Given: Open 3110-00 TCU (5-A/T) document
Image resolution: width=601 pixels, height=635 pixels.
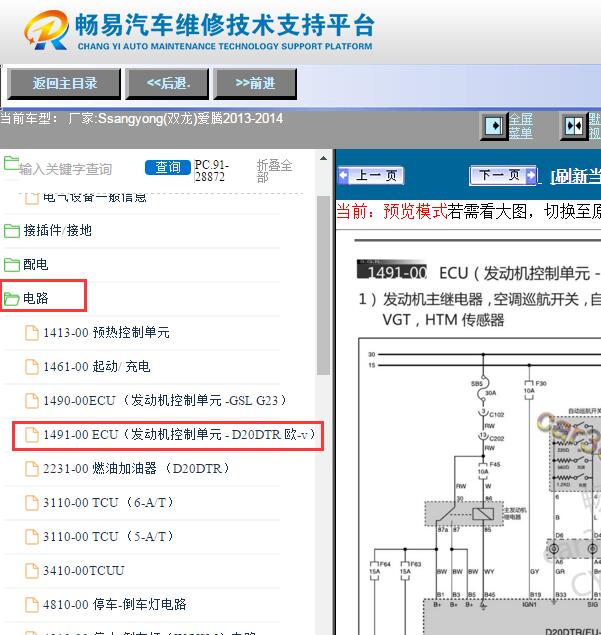Looking at the screenshot, I should coord(108,537).
